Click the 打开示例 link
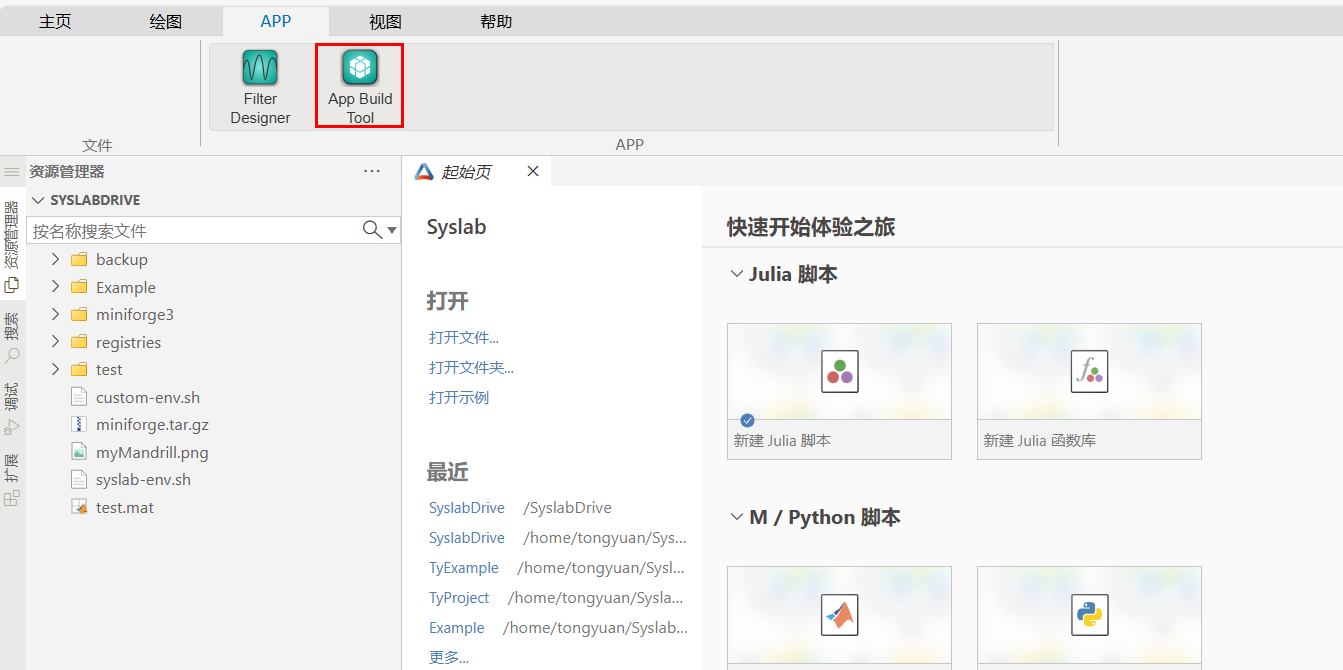 pyautogui.click(x=459, y=398)
